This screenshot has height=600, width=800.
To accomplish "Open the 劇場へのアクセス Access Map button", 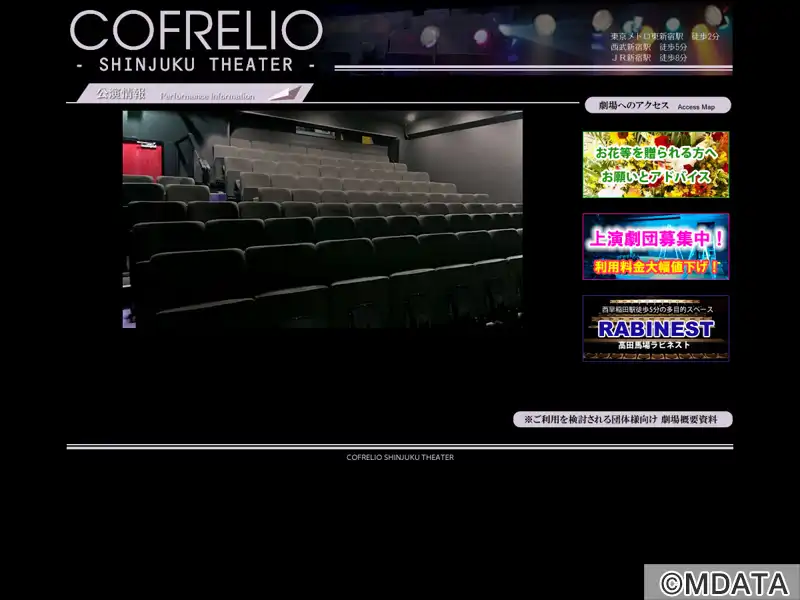I will pos(658,106).
